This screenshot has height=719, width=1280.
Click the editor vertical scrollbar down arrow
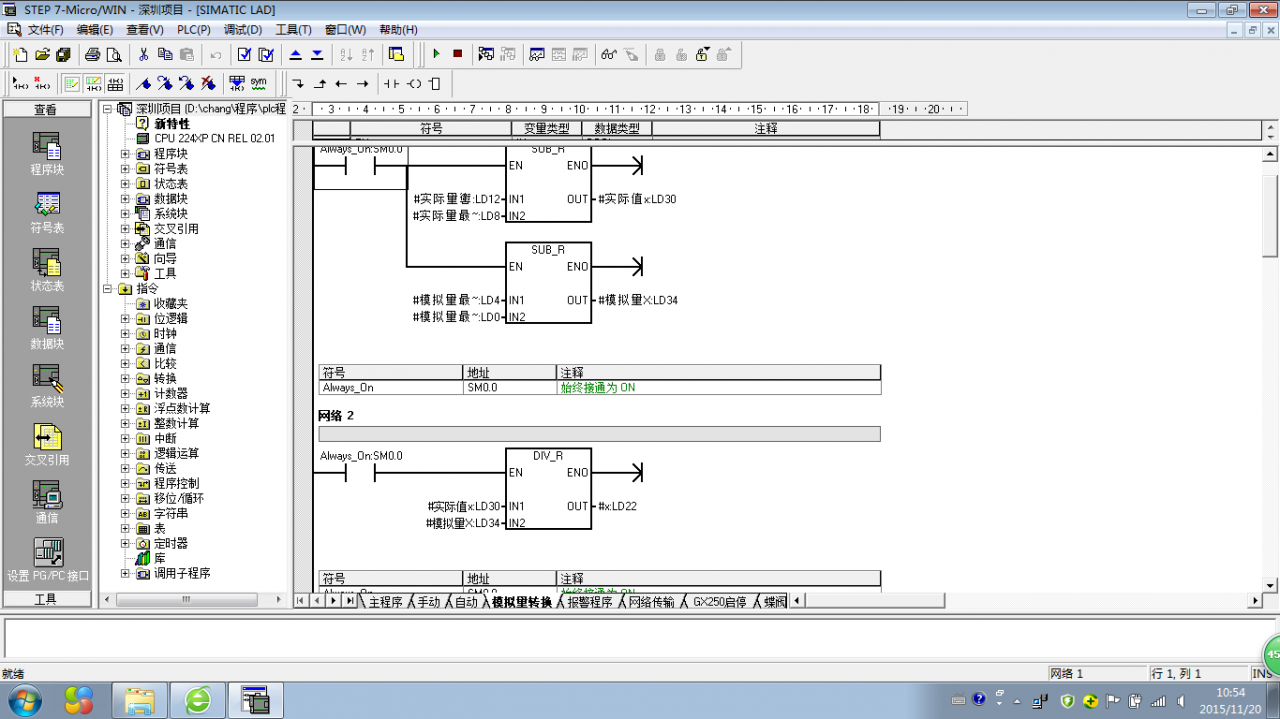1270,585
